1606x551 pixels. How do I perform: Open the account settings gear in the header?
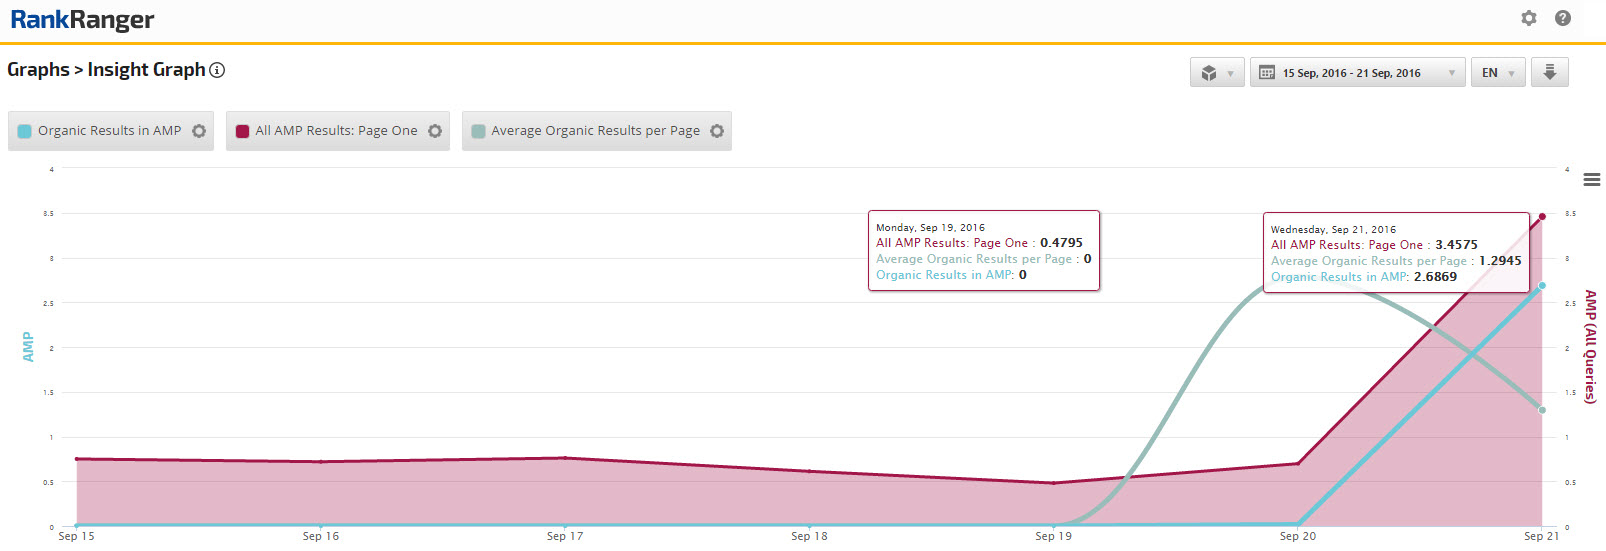[x=1528, y=18]
